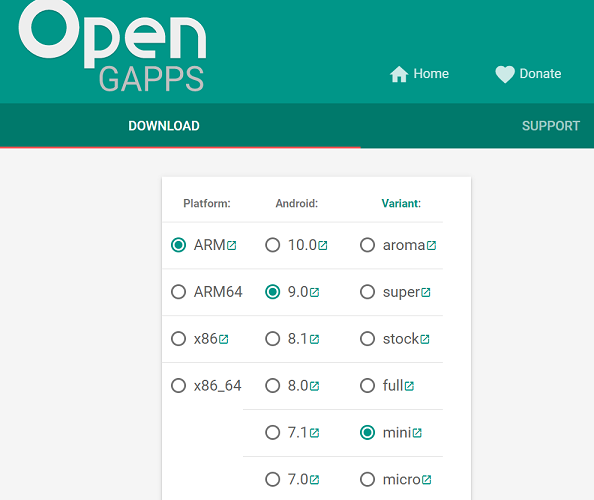The image size is (594, 500).
Task: Switch to the DOWNLOAD tab
Action: coord(164,126)
